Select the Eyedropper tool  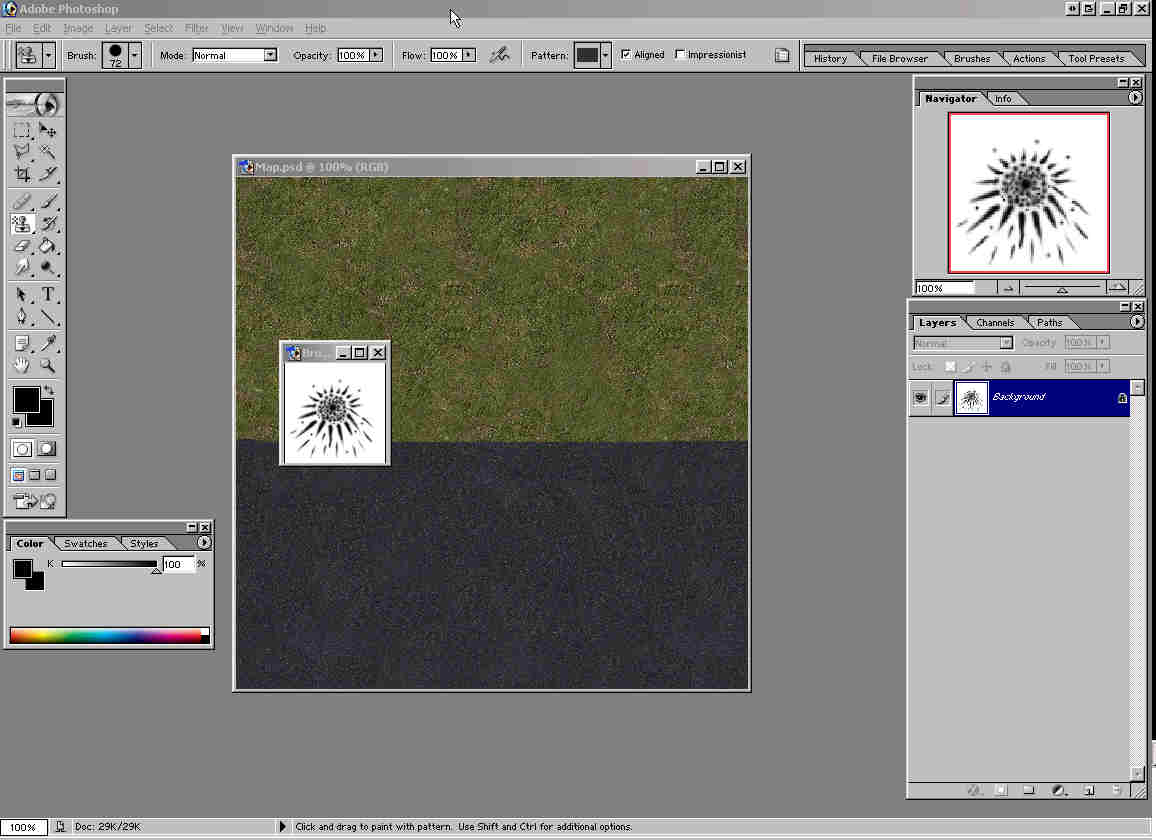click(48, 343)
